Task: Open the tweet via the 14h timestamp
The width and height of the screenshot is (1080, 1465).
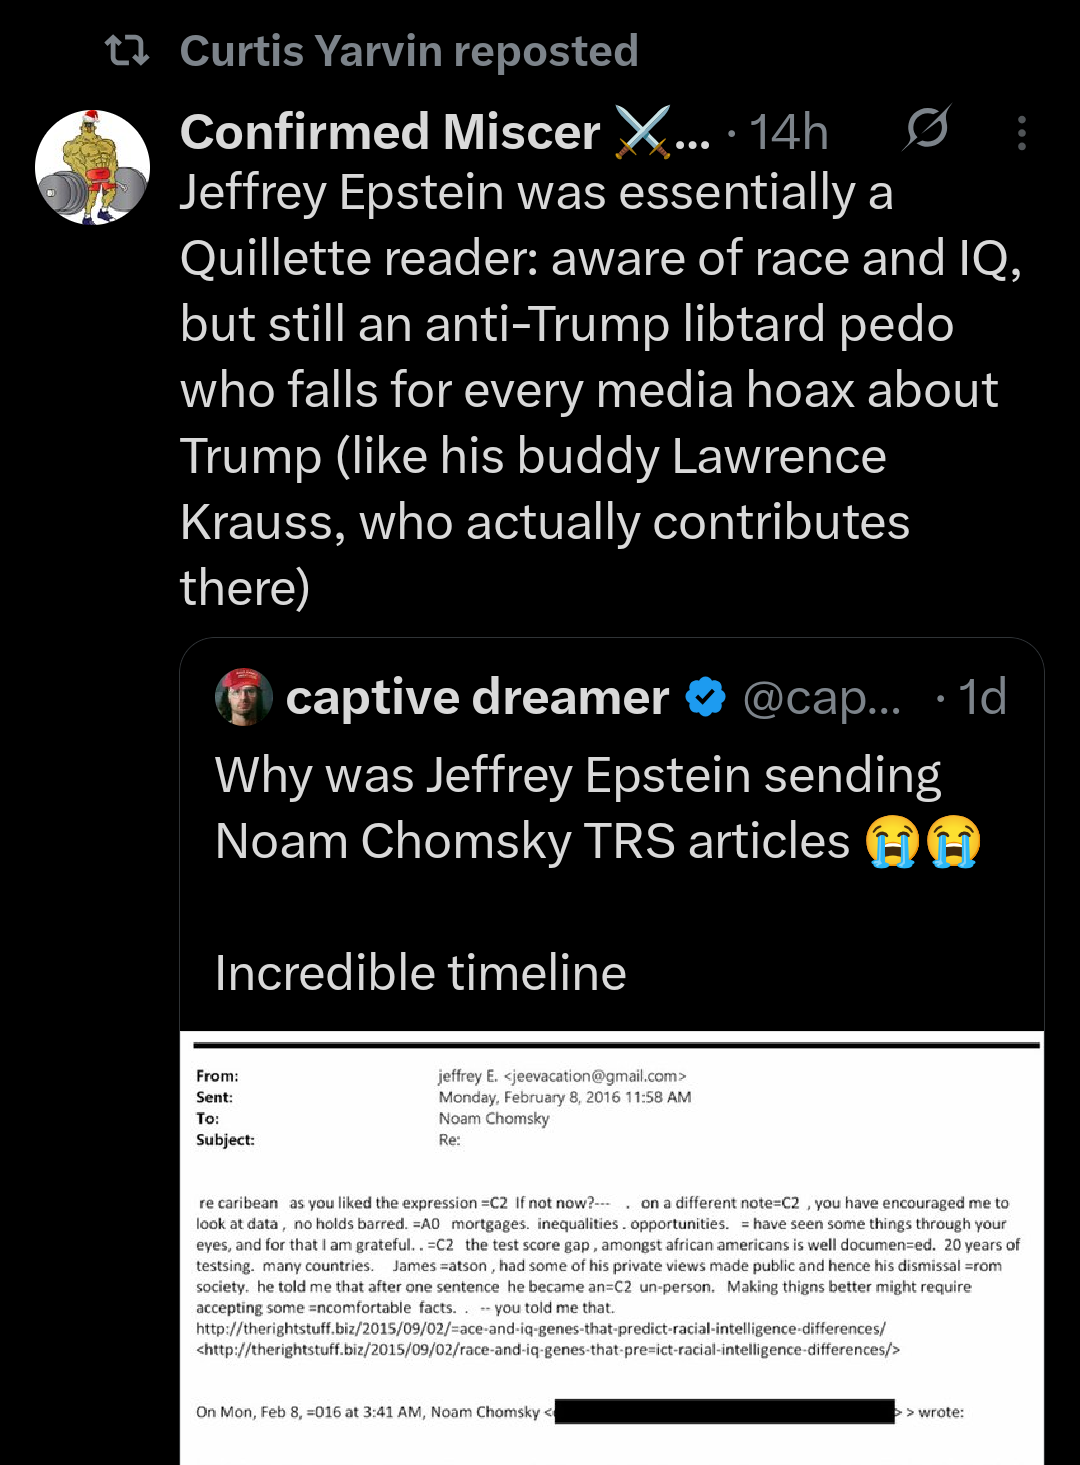Action: tap(789, 131)
